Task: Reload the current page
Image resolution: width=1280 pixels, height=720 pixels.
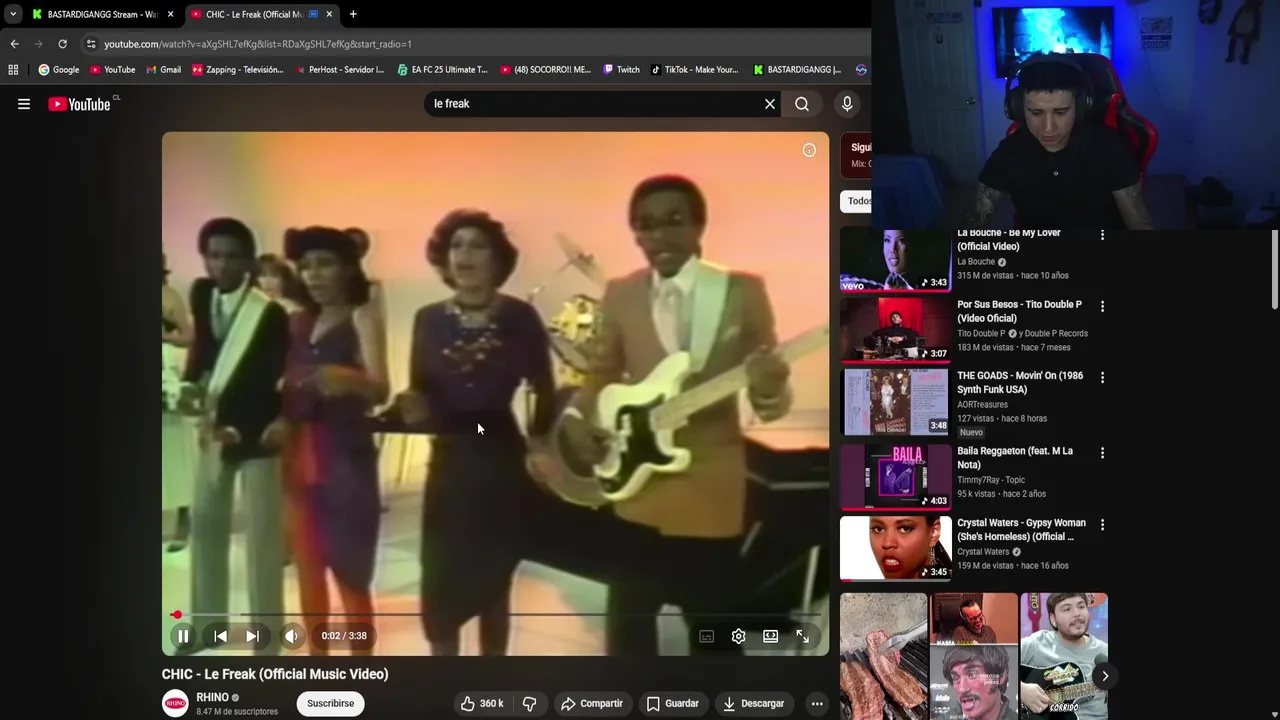Action: click(x=62, y=44)
